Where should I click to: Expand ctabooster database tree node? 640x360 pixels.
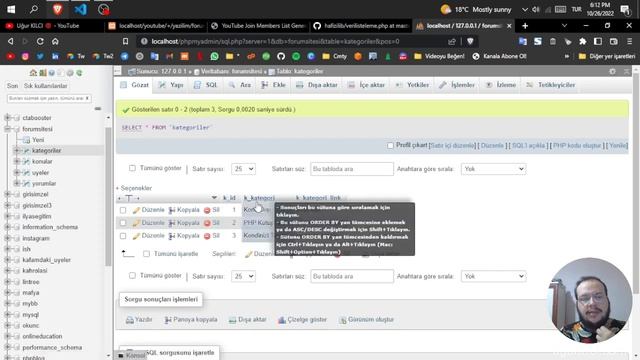click(7, 118)
